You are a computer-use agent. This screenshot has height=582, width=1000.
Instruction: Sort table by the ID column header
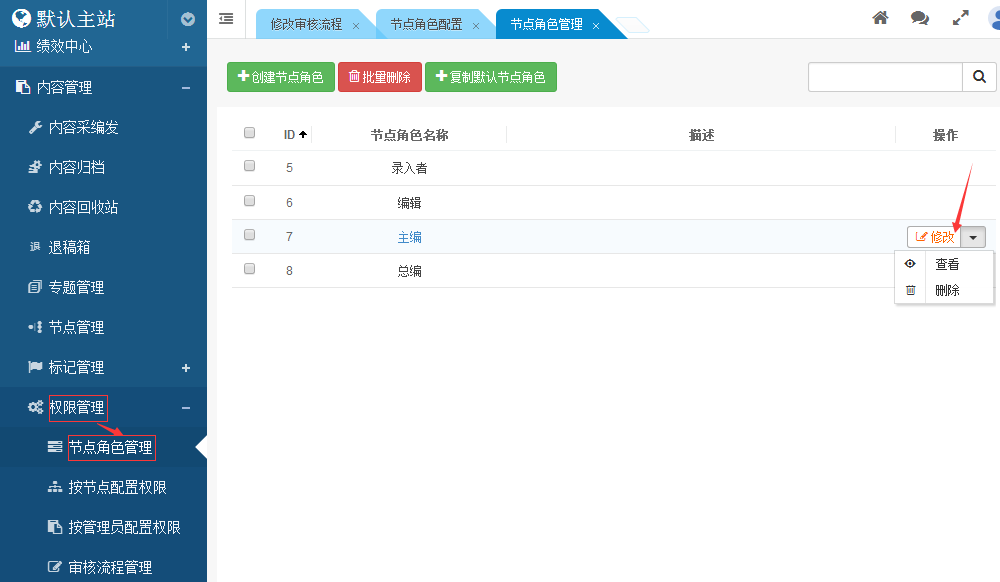(294, 135)
